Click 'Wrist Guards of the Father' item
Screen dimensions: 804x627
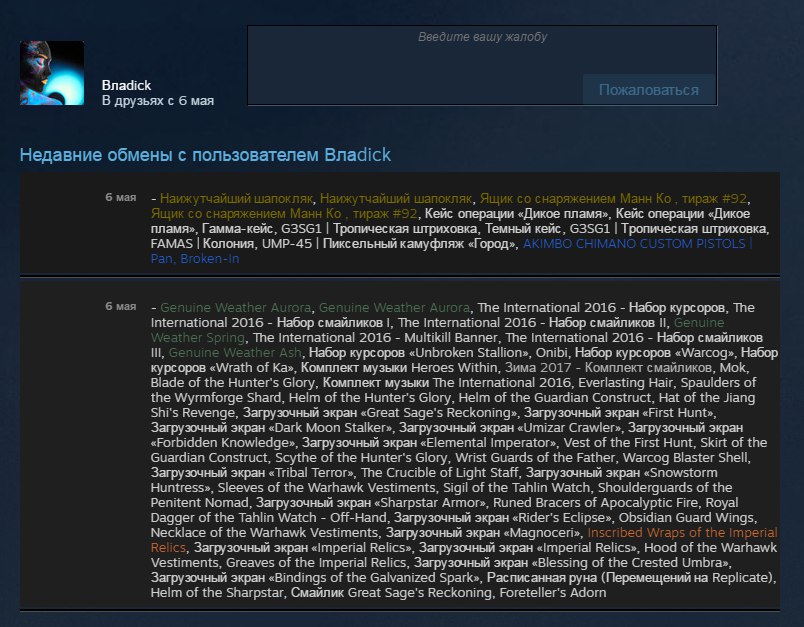[535, 457]
